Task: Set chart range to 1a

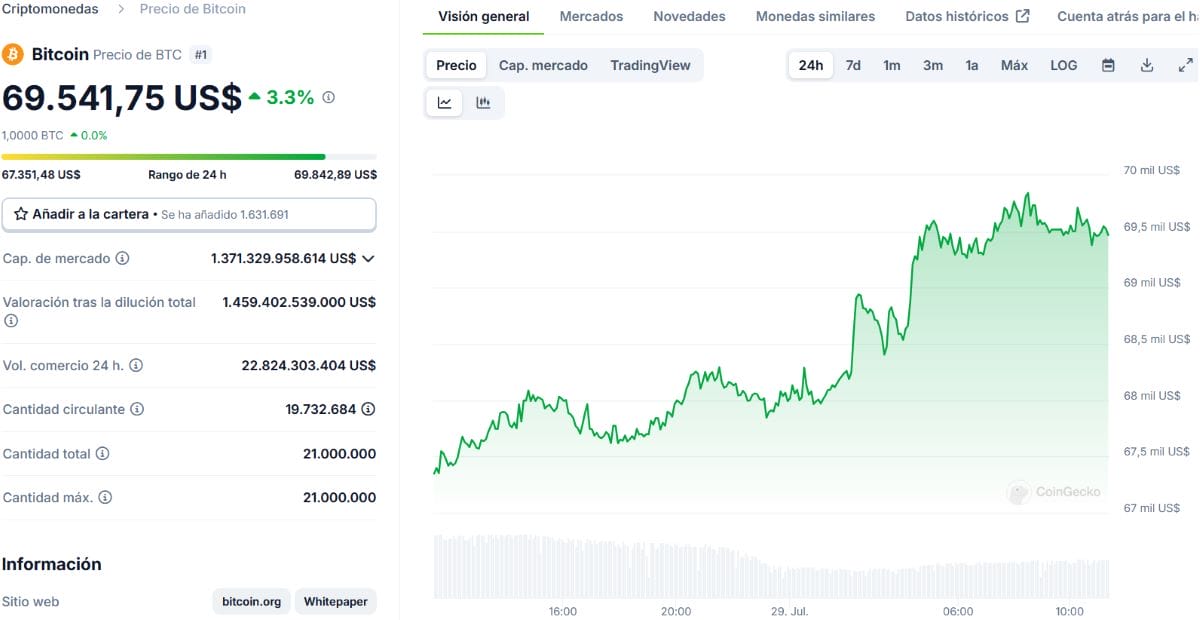Action: click(972, 65)
